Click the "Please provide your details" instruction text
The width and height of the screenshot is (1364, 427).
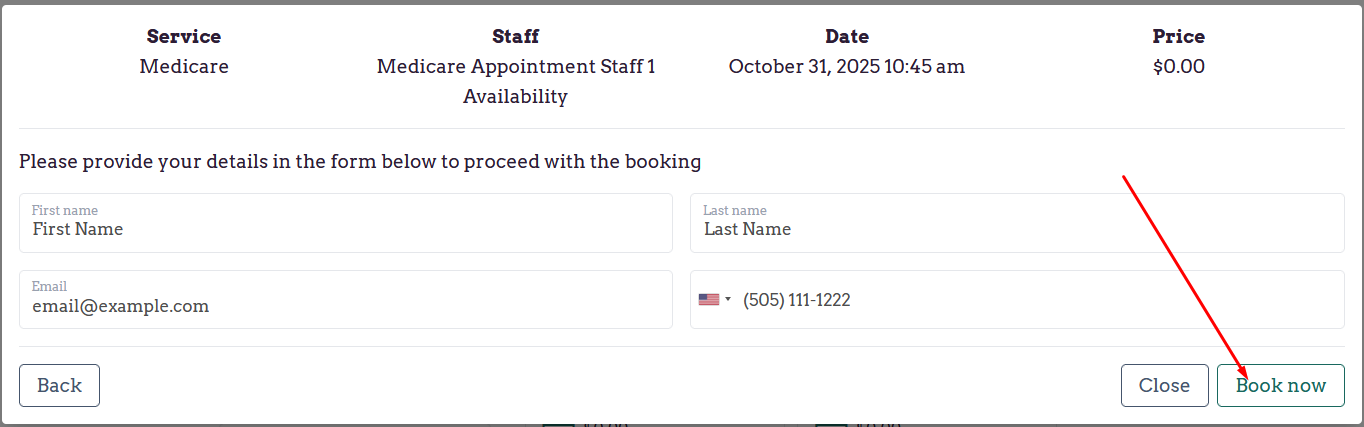[x=360, y=161]
